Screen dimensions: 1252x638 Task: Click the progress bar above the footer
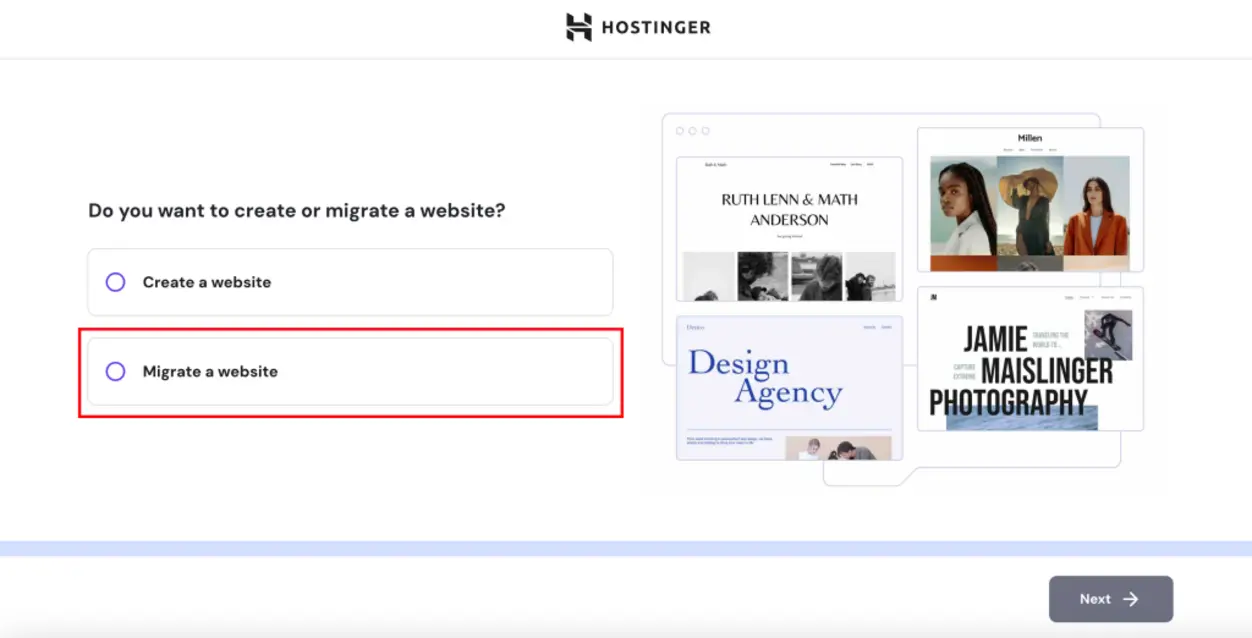point(626,547)
